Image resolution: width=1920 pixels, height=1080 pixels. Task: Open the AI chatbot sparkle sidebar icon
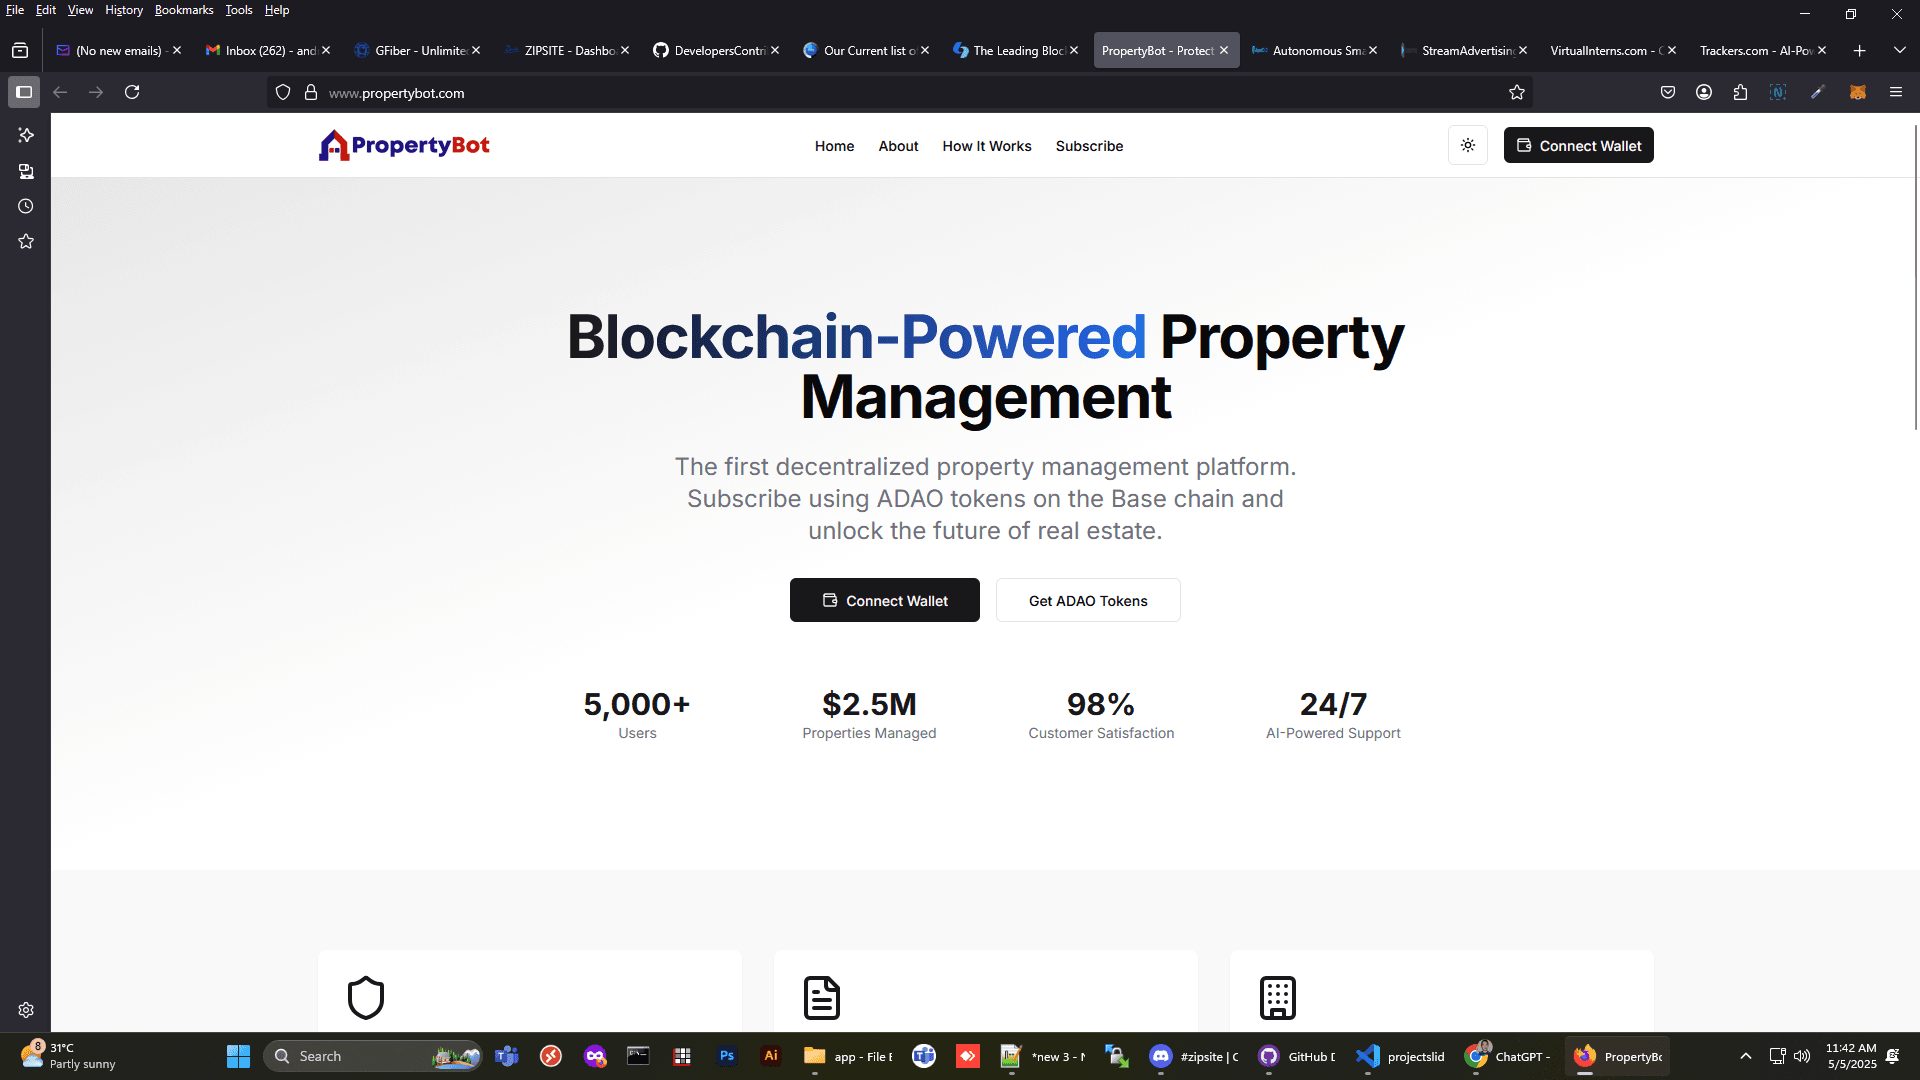(x=25, y=135)
